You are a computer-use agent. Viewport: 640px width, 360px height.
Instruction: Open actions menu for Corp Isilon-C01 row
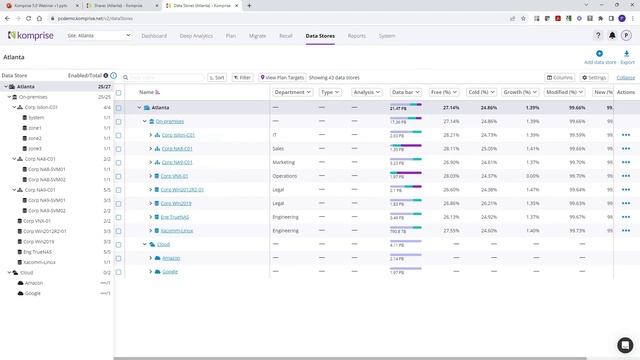click(626, 135)
